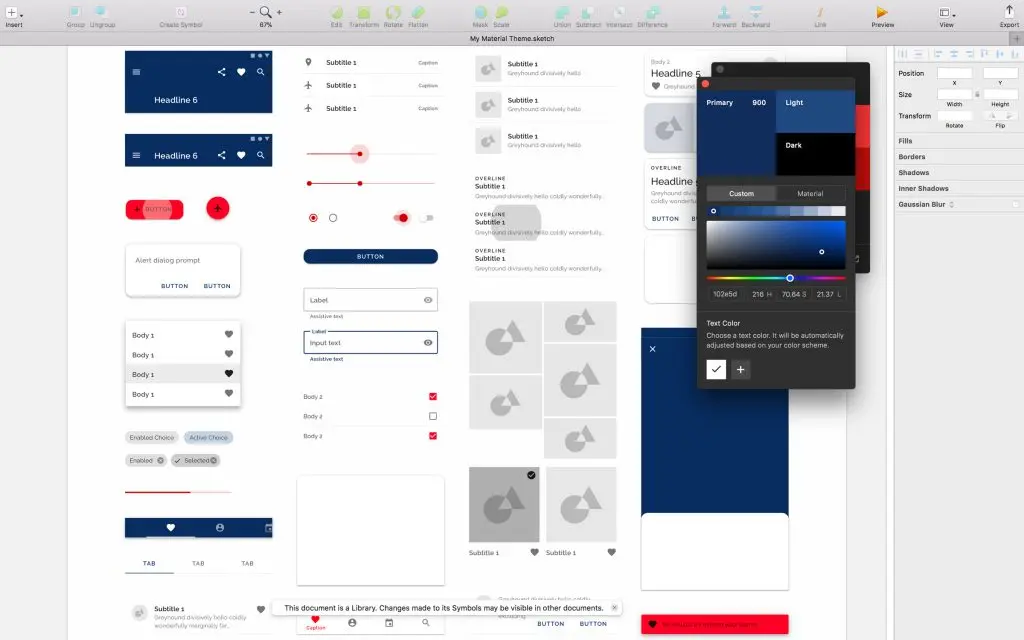Check the middle Body 2 checkbox
Screen dimensions: 1024x640
(x=432, y=415)
